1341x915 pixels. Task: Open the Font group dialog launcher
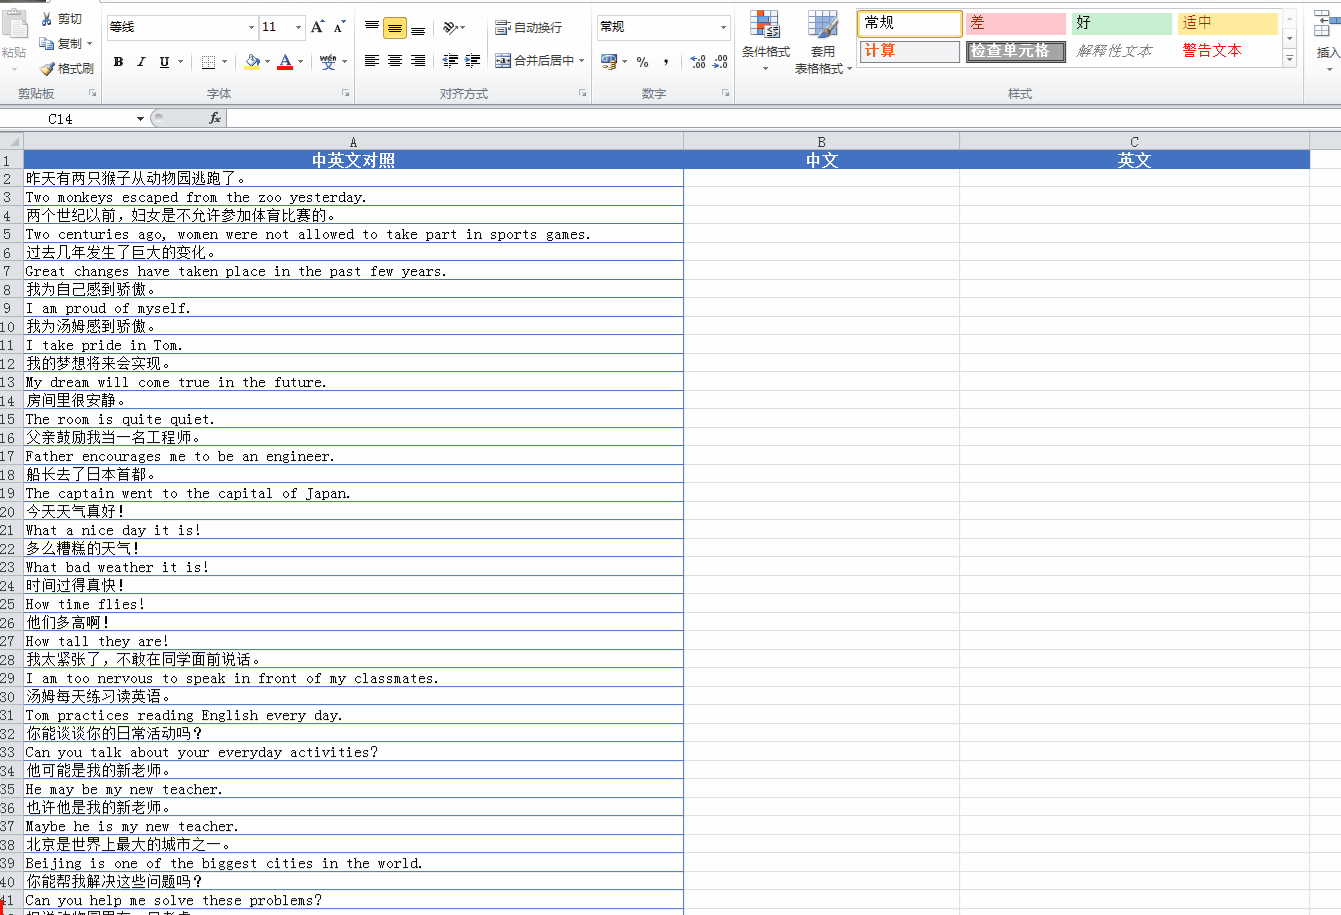(345, 93)
